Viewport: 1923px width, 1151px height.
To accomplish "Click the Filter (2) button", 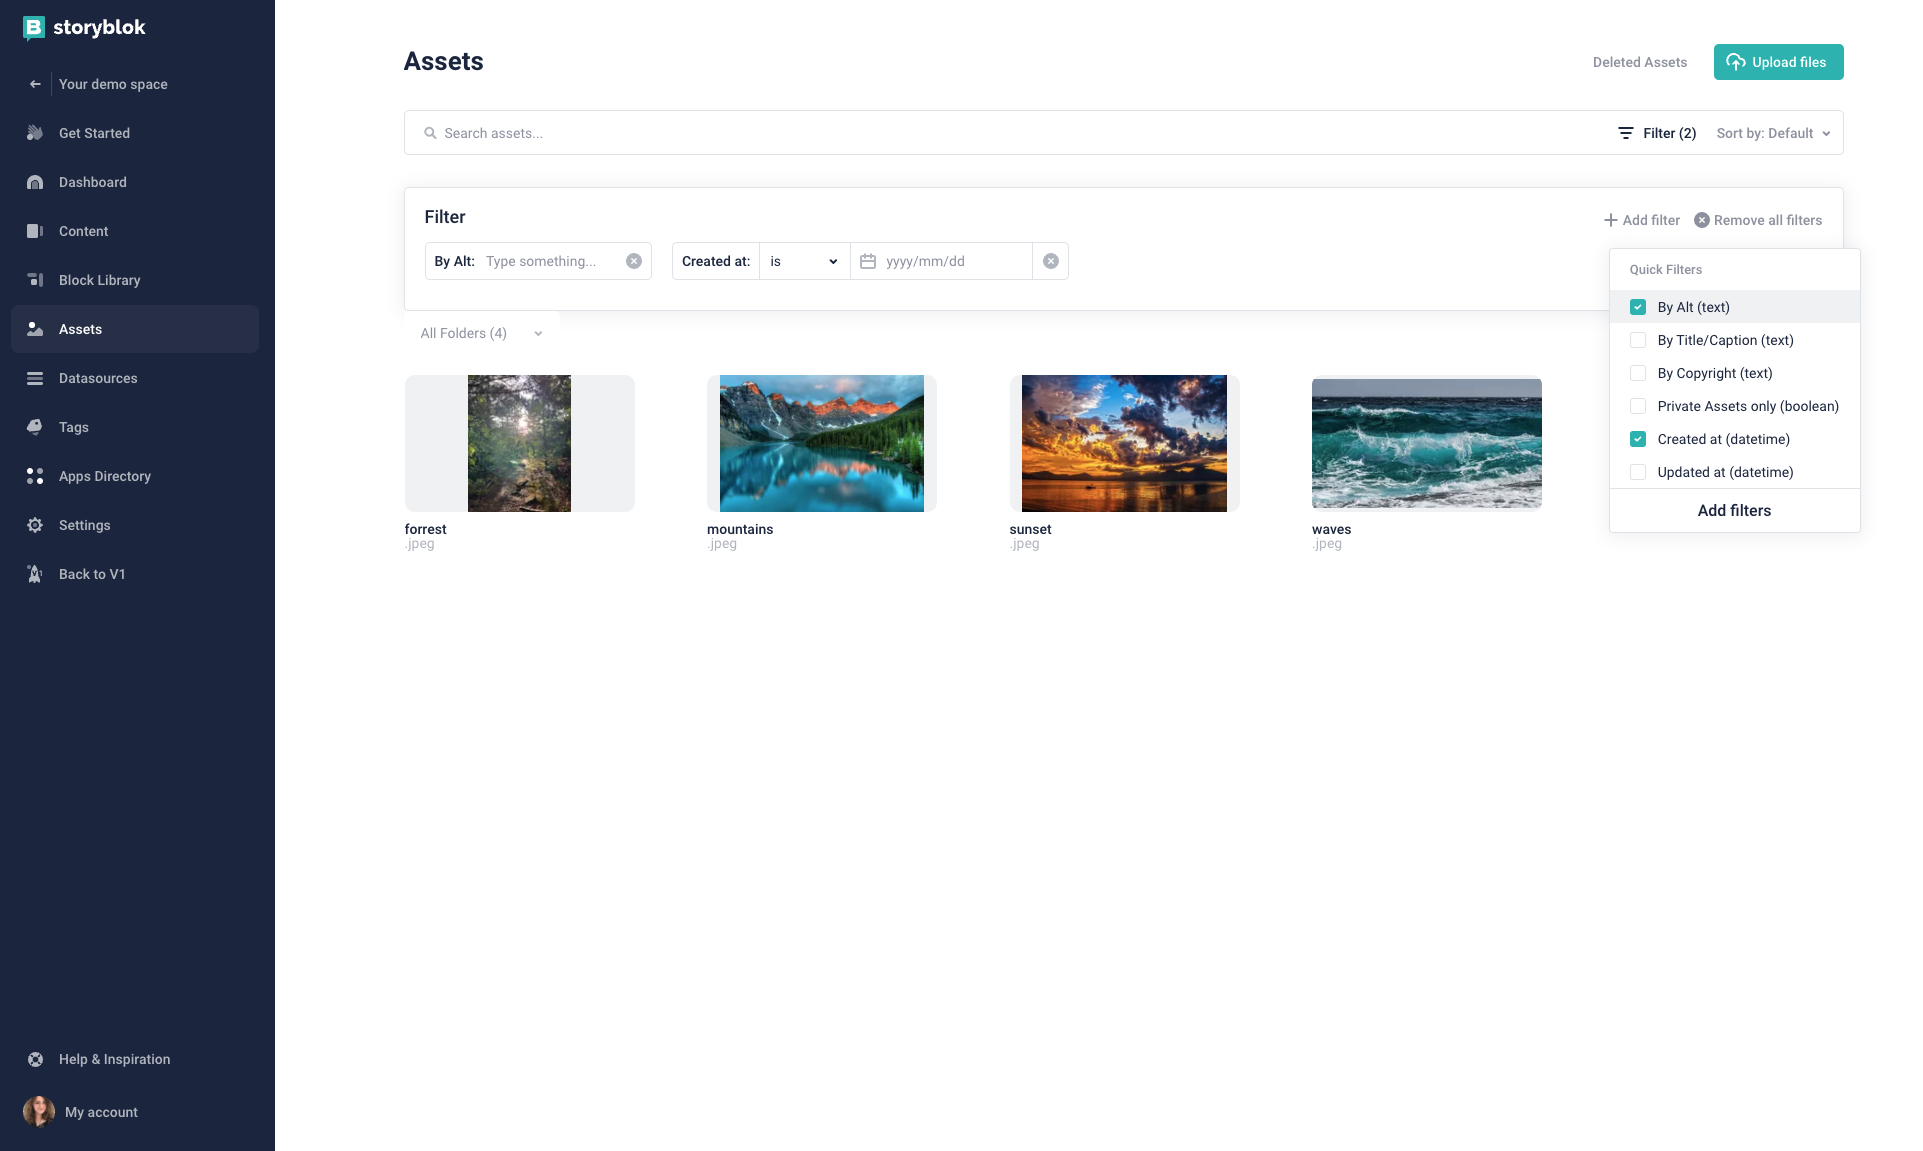I will tap(1657, 133).
